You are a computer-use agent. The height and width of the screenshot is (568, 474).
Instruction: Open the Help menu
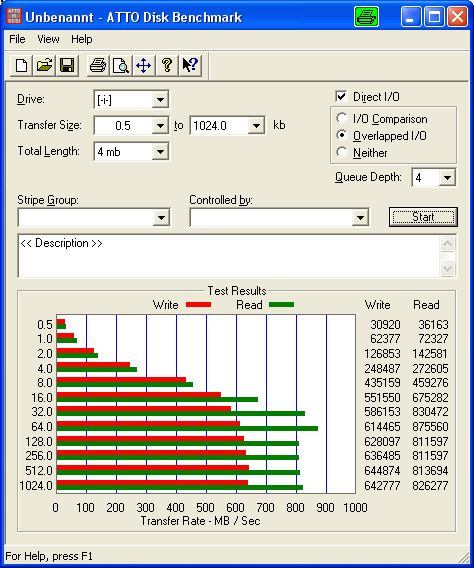coord(81,39)
